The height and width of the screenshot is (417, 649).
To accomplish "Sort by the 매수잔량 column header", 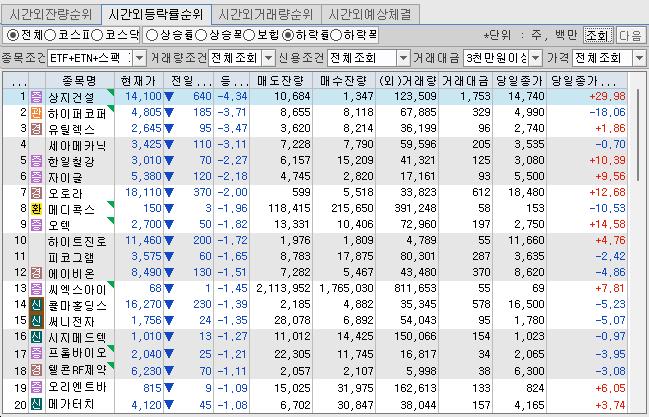I will [x=344, y=81].
